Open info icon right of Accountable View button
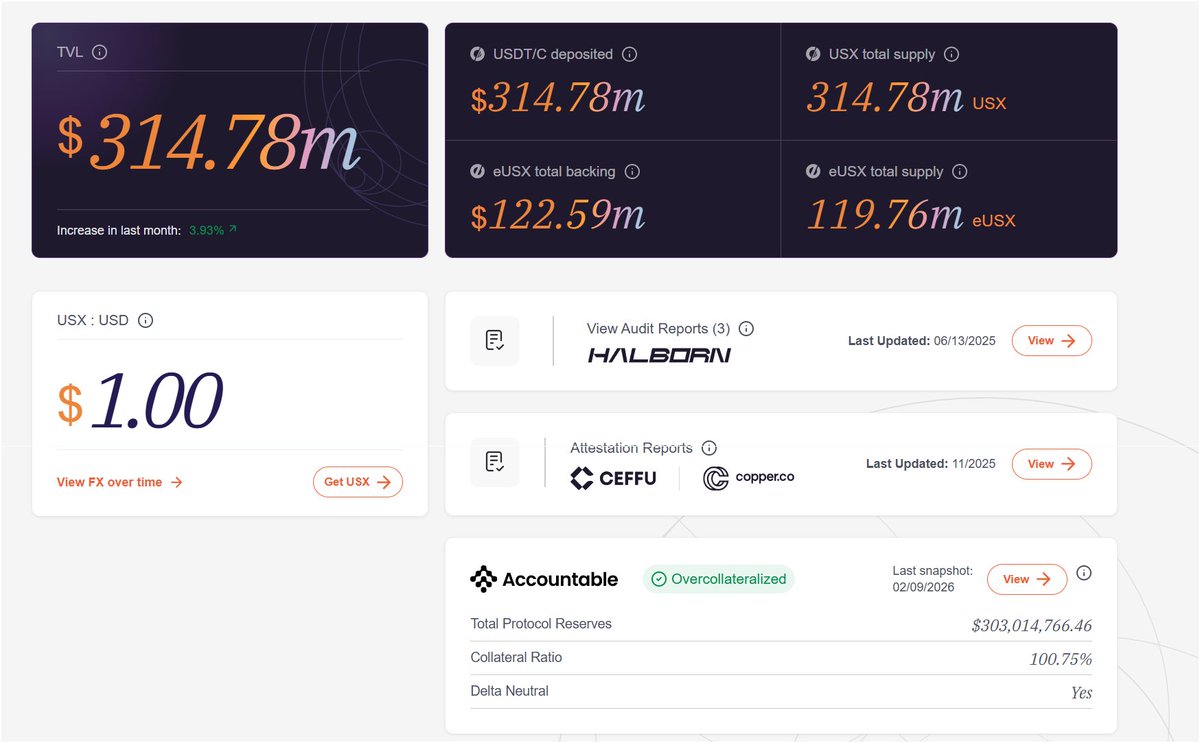This screenshot has height=743, width=1200. click(x=1084, y=573)
